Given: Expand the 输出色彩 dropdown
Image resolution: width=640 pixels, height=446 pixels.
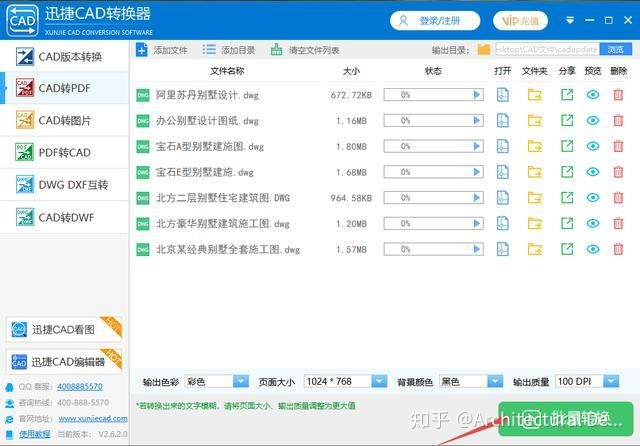Looking at the screenshot, I should [x=240, y=382].
